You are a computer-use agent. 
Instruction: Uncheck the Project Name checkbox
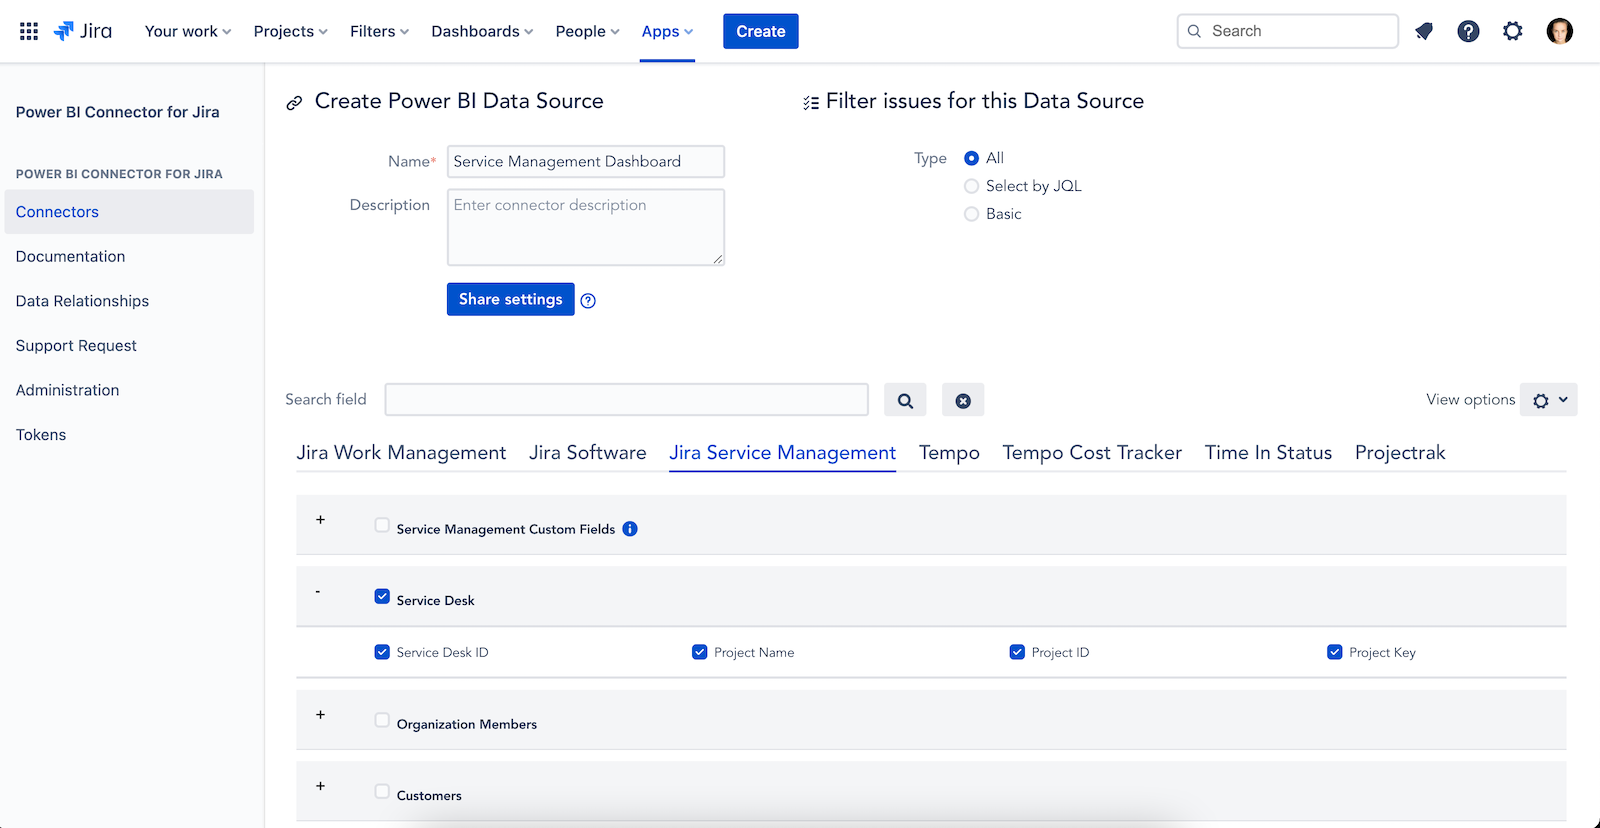[x=699, y=652]
